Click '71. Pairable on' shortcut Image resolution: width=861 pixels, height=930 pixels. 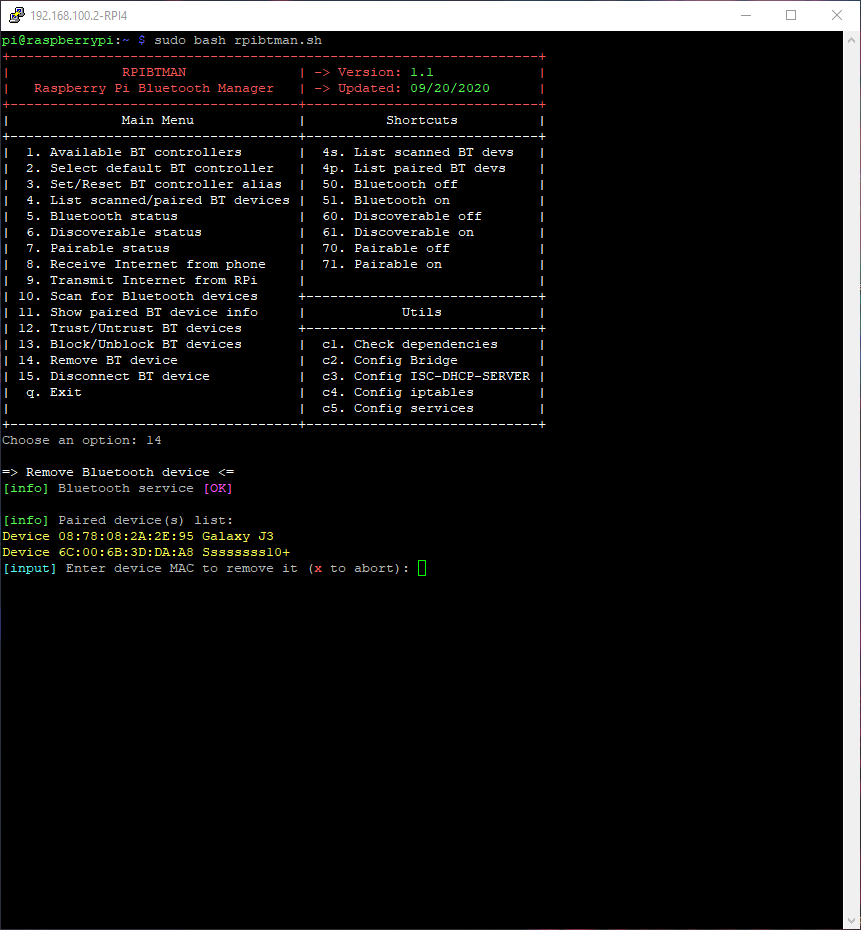click(x=382, y=265)
